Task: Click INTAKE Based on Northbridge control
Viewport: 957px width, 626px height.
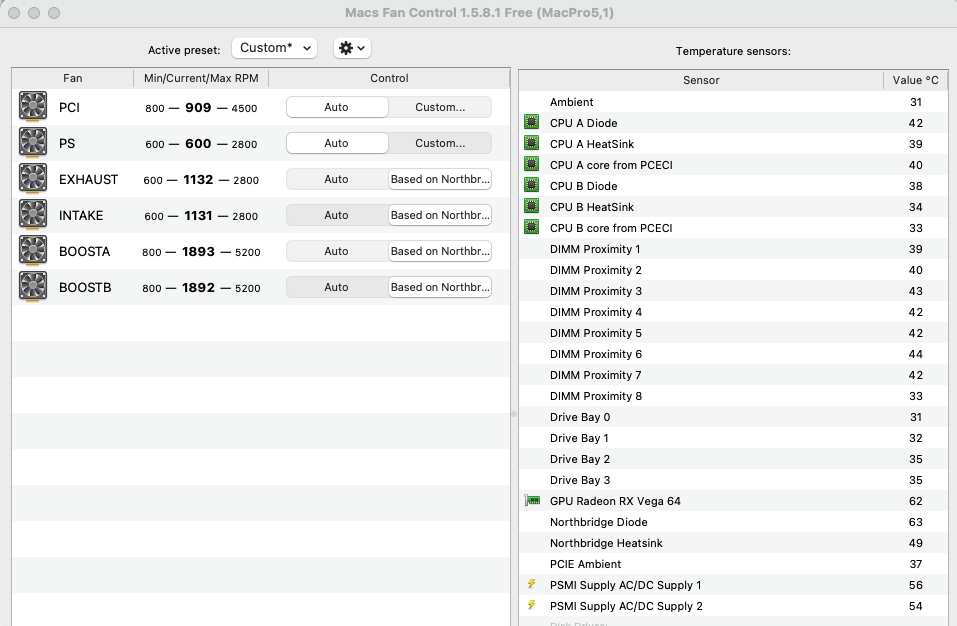Action: point(440,215)
